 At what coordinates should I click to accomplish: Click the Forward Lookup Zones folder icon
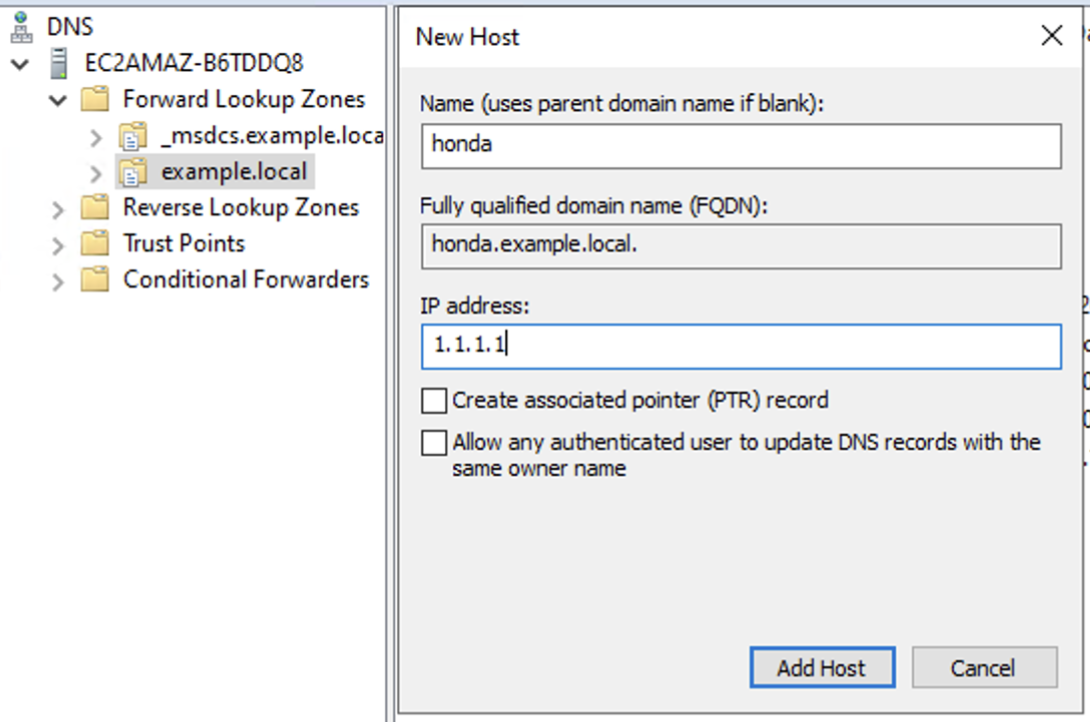point(95,100)
